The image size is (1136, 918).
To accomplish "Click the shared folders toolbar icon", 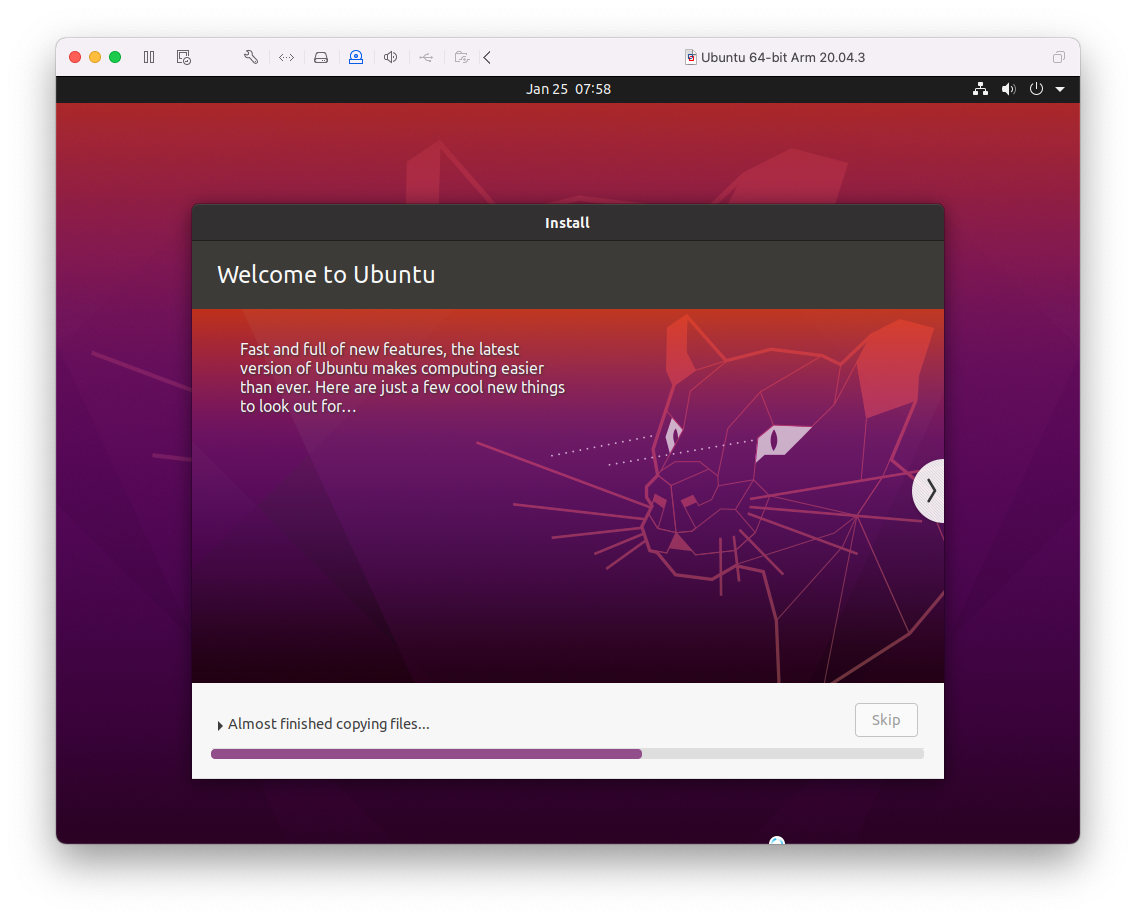I will pos(461,57).
